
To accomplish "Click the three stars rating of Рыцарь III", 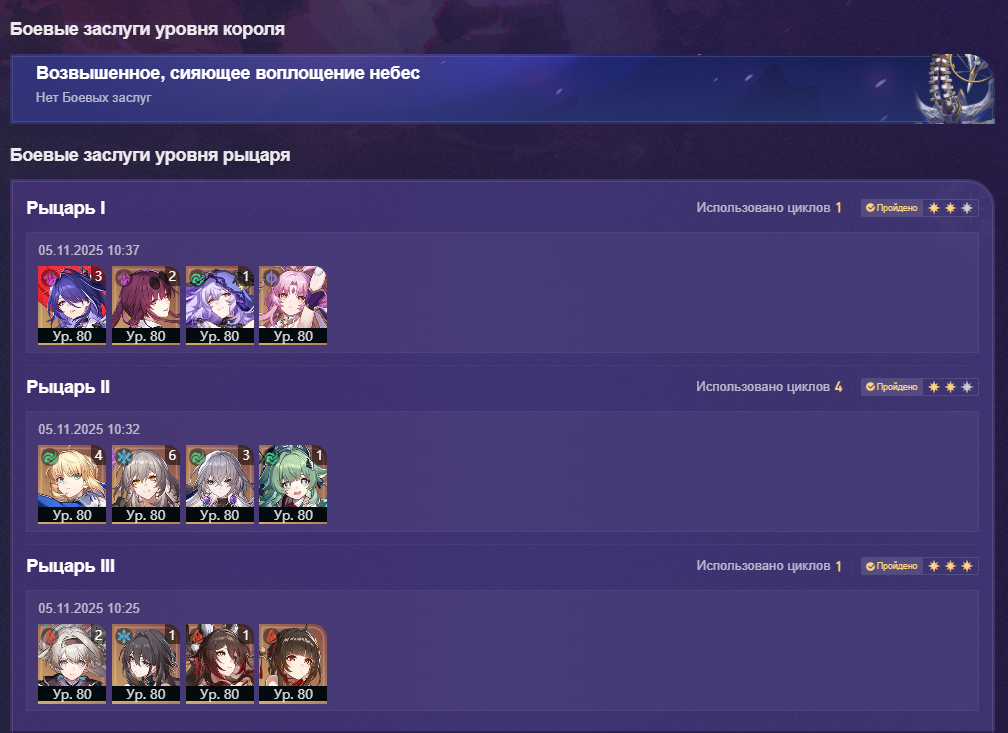I will [950, 566].
